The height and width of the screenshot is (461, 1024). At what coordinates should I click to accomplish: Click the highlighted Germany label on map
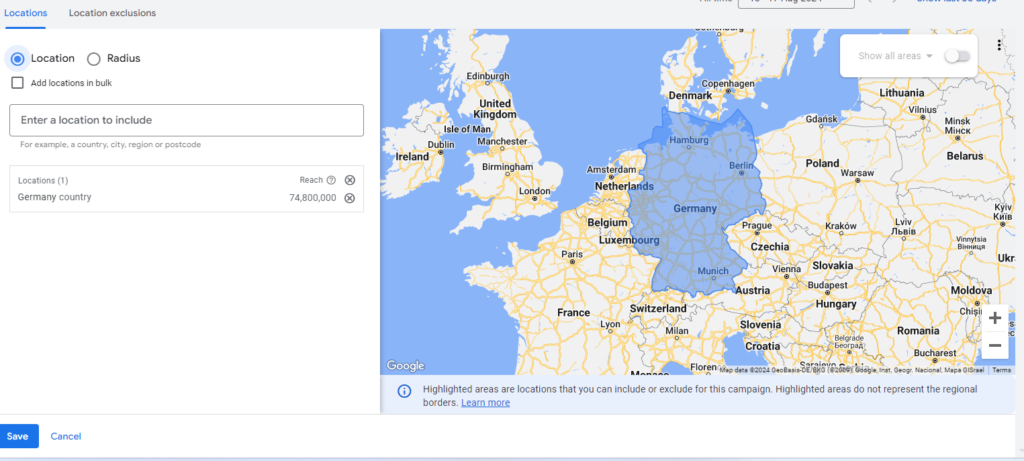[695, 208]
